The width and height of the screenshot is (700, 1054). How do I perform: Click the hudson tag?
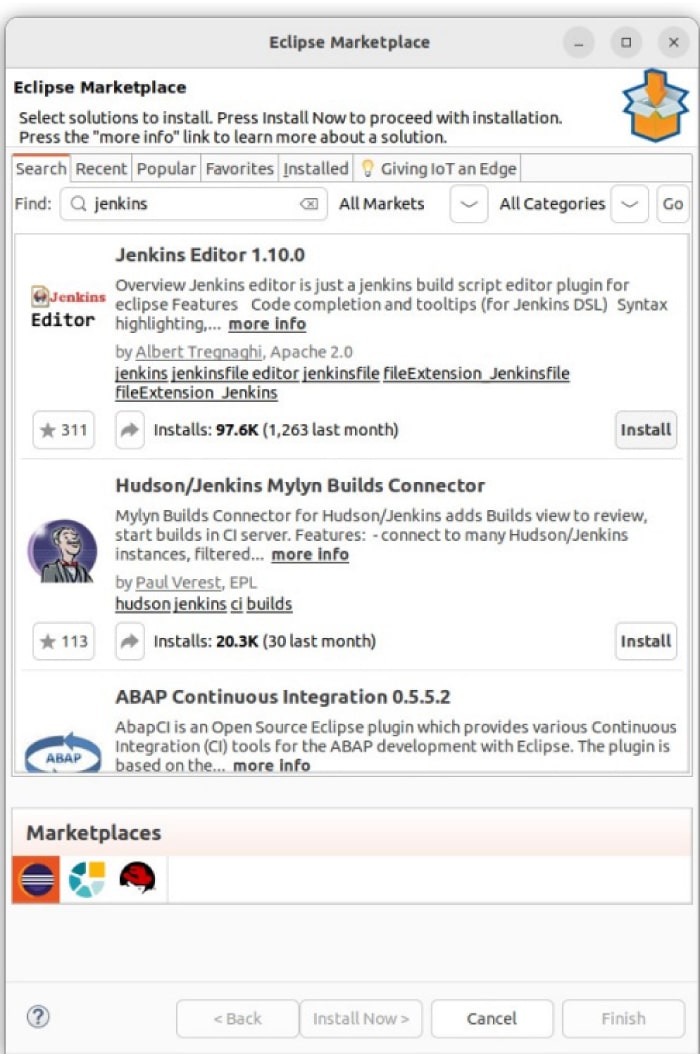click(x=143, y=604)
